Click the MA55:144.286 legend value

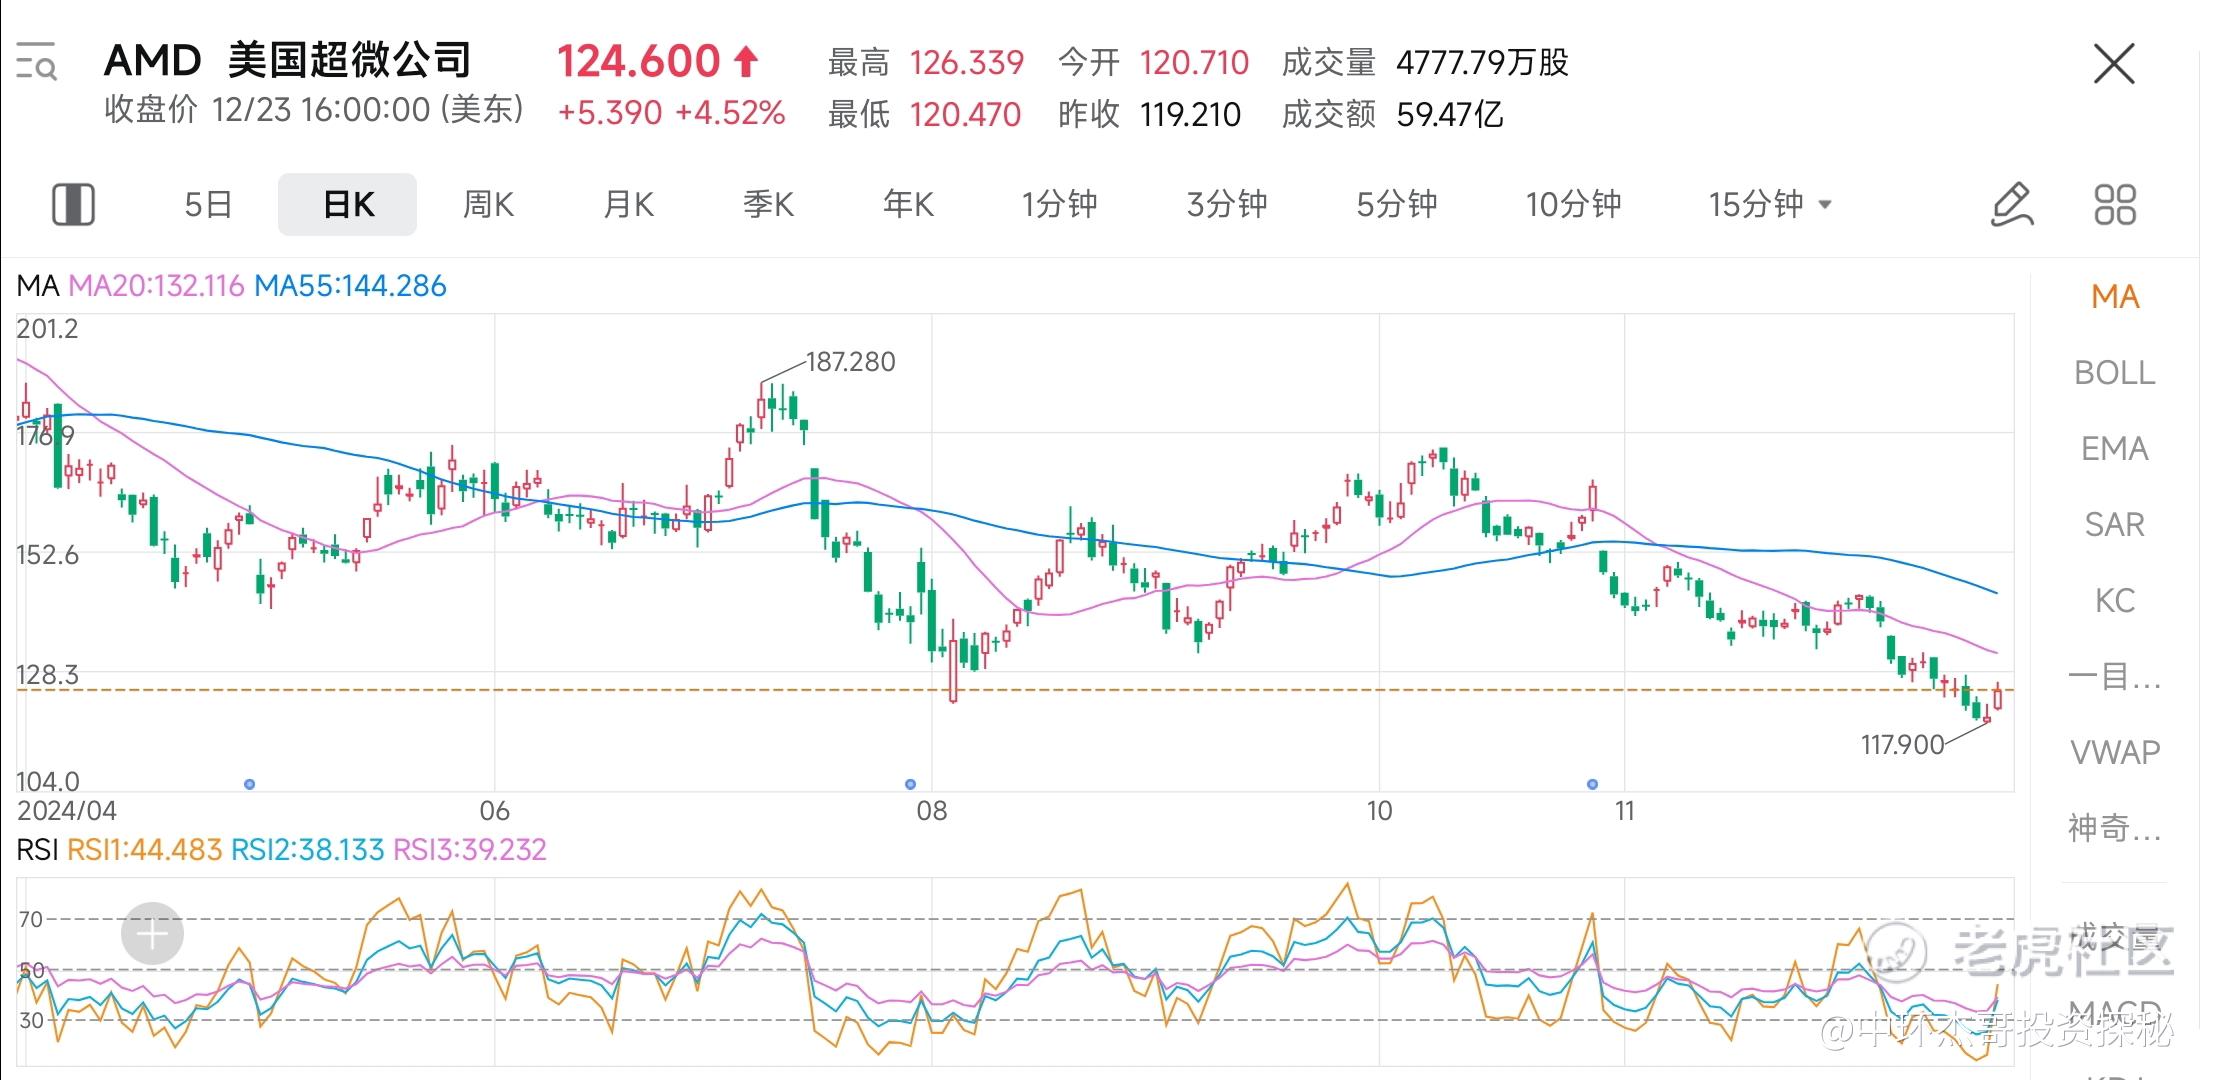point(350,286)
